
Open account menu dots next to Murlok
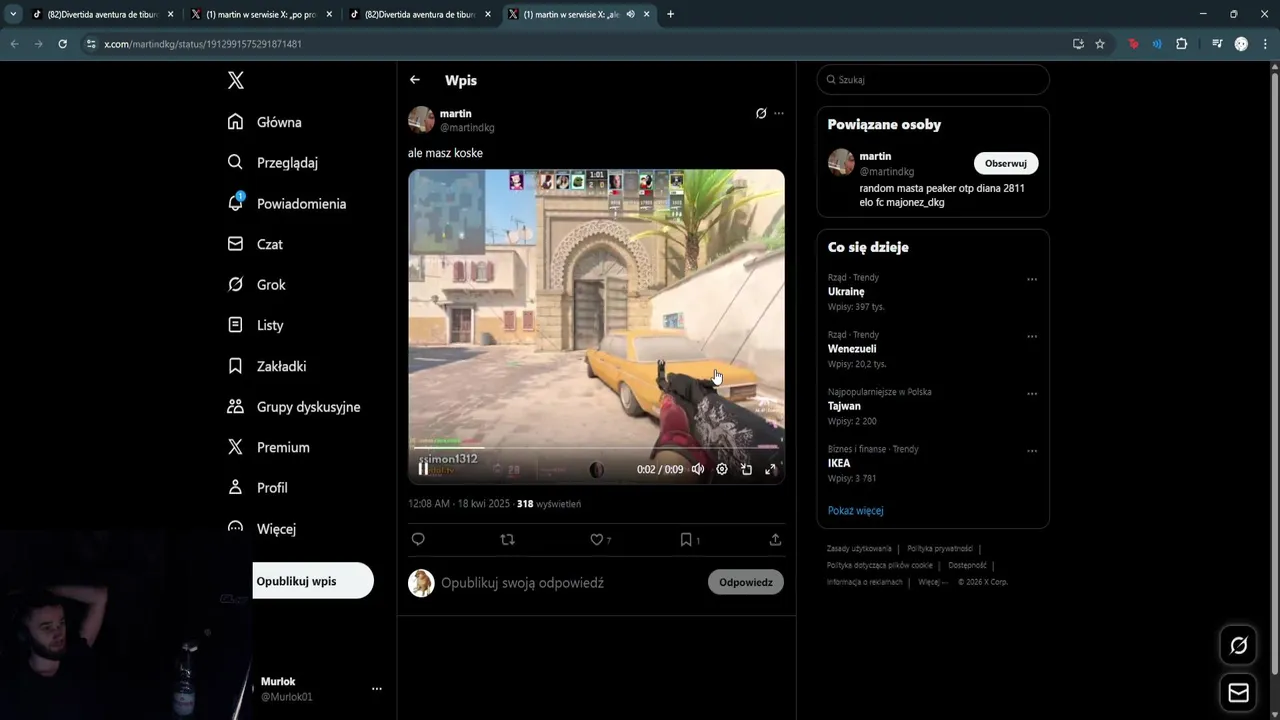pos(377,689)
